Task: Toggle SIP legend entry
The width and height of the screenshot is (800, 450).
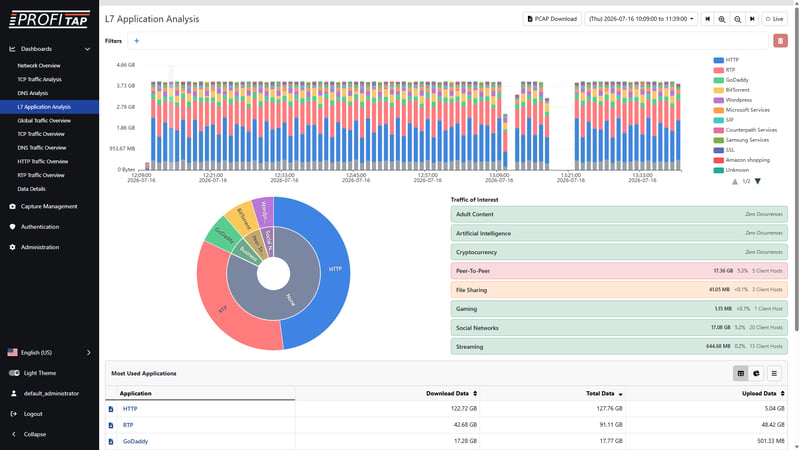Action: [723, 120]
